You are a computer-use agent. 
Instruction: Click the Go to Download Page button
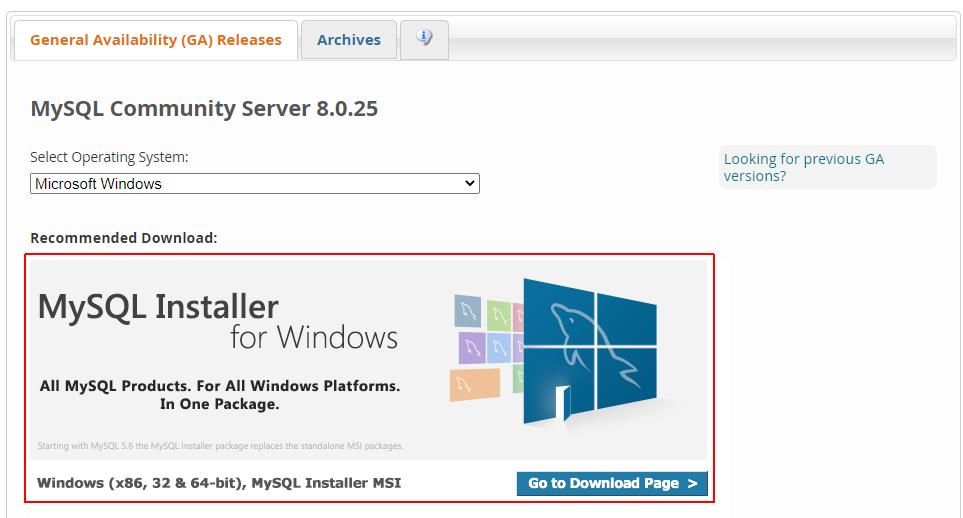612,483
